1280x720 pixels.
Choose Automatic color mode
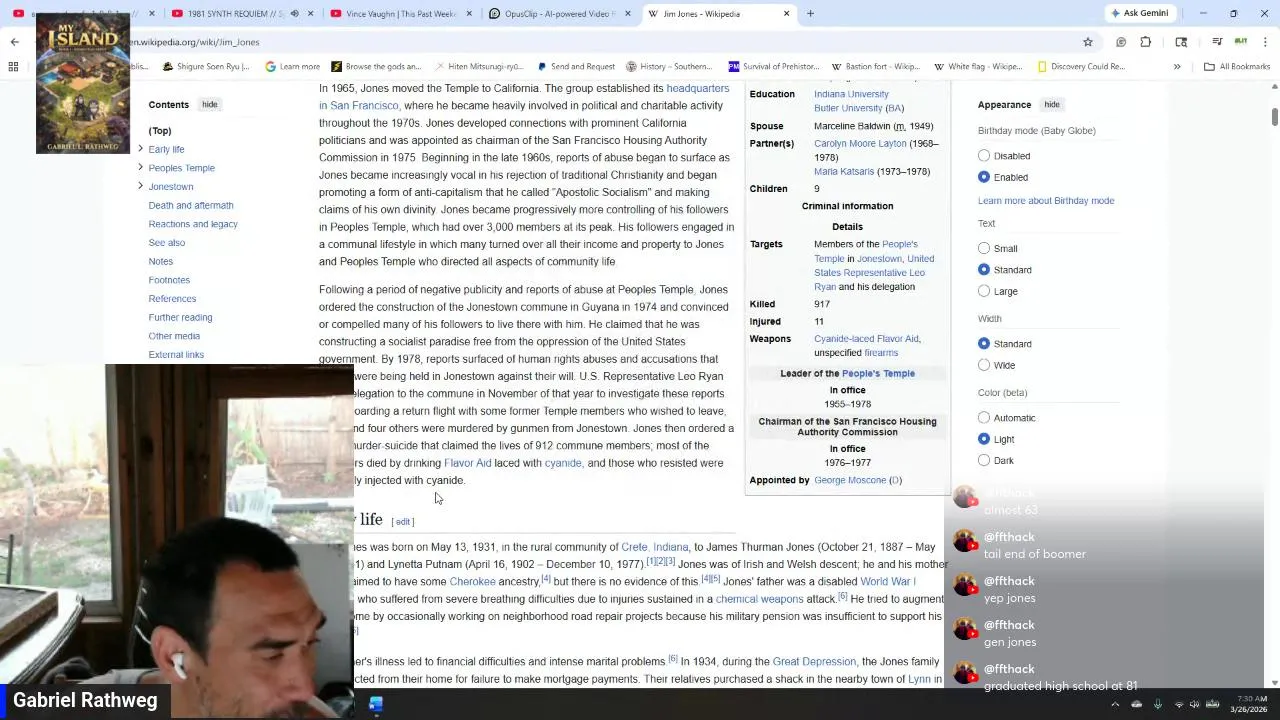(x=984, y=418)
